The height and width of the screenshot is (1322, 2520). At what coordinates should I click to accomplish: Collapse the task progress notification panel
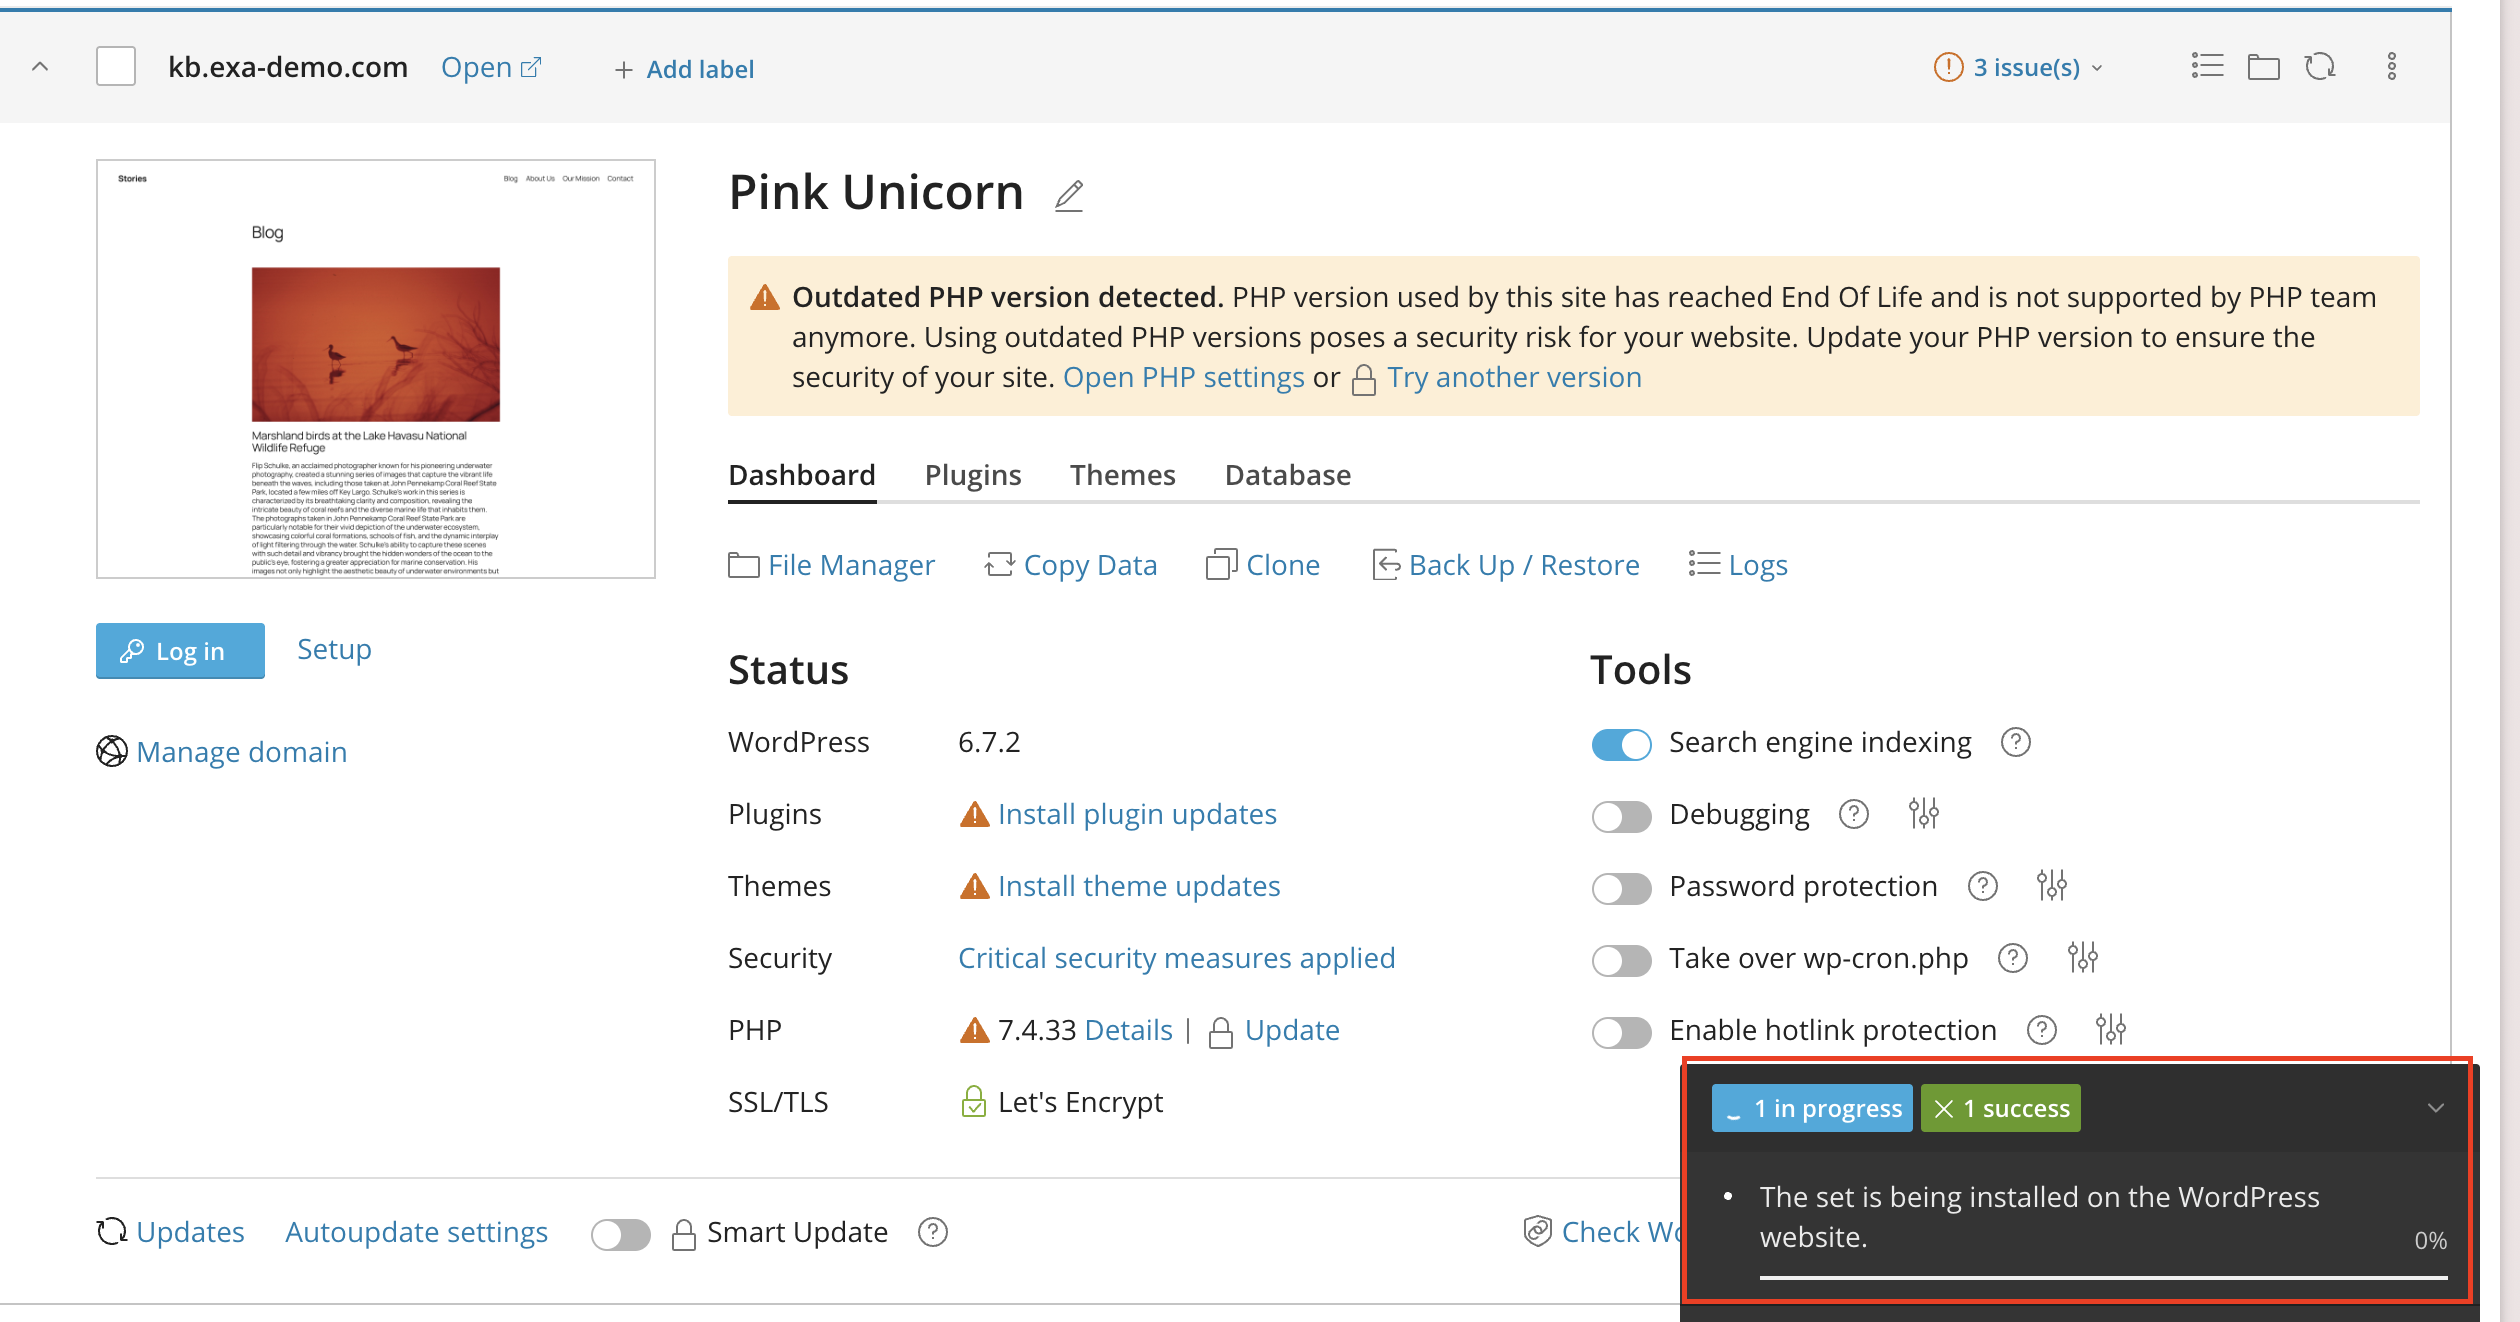click(x=2435, y=1108)
